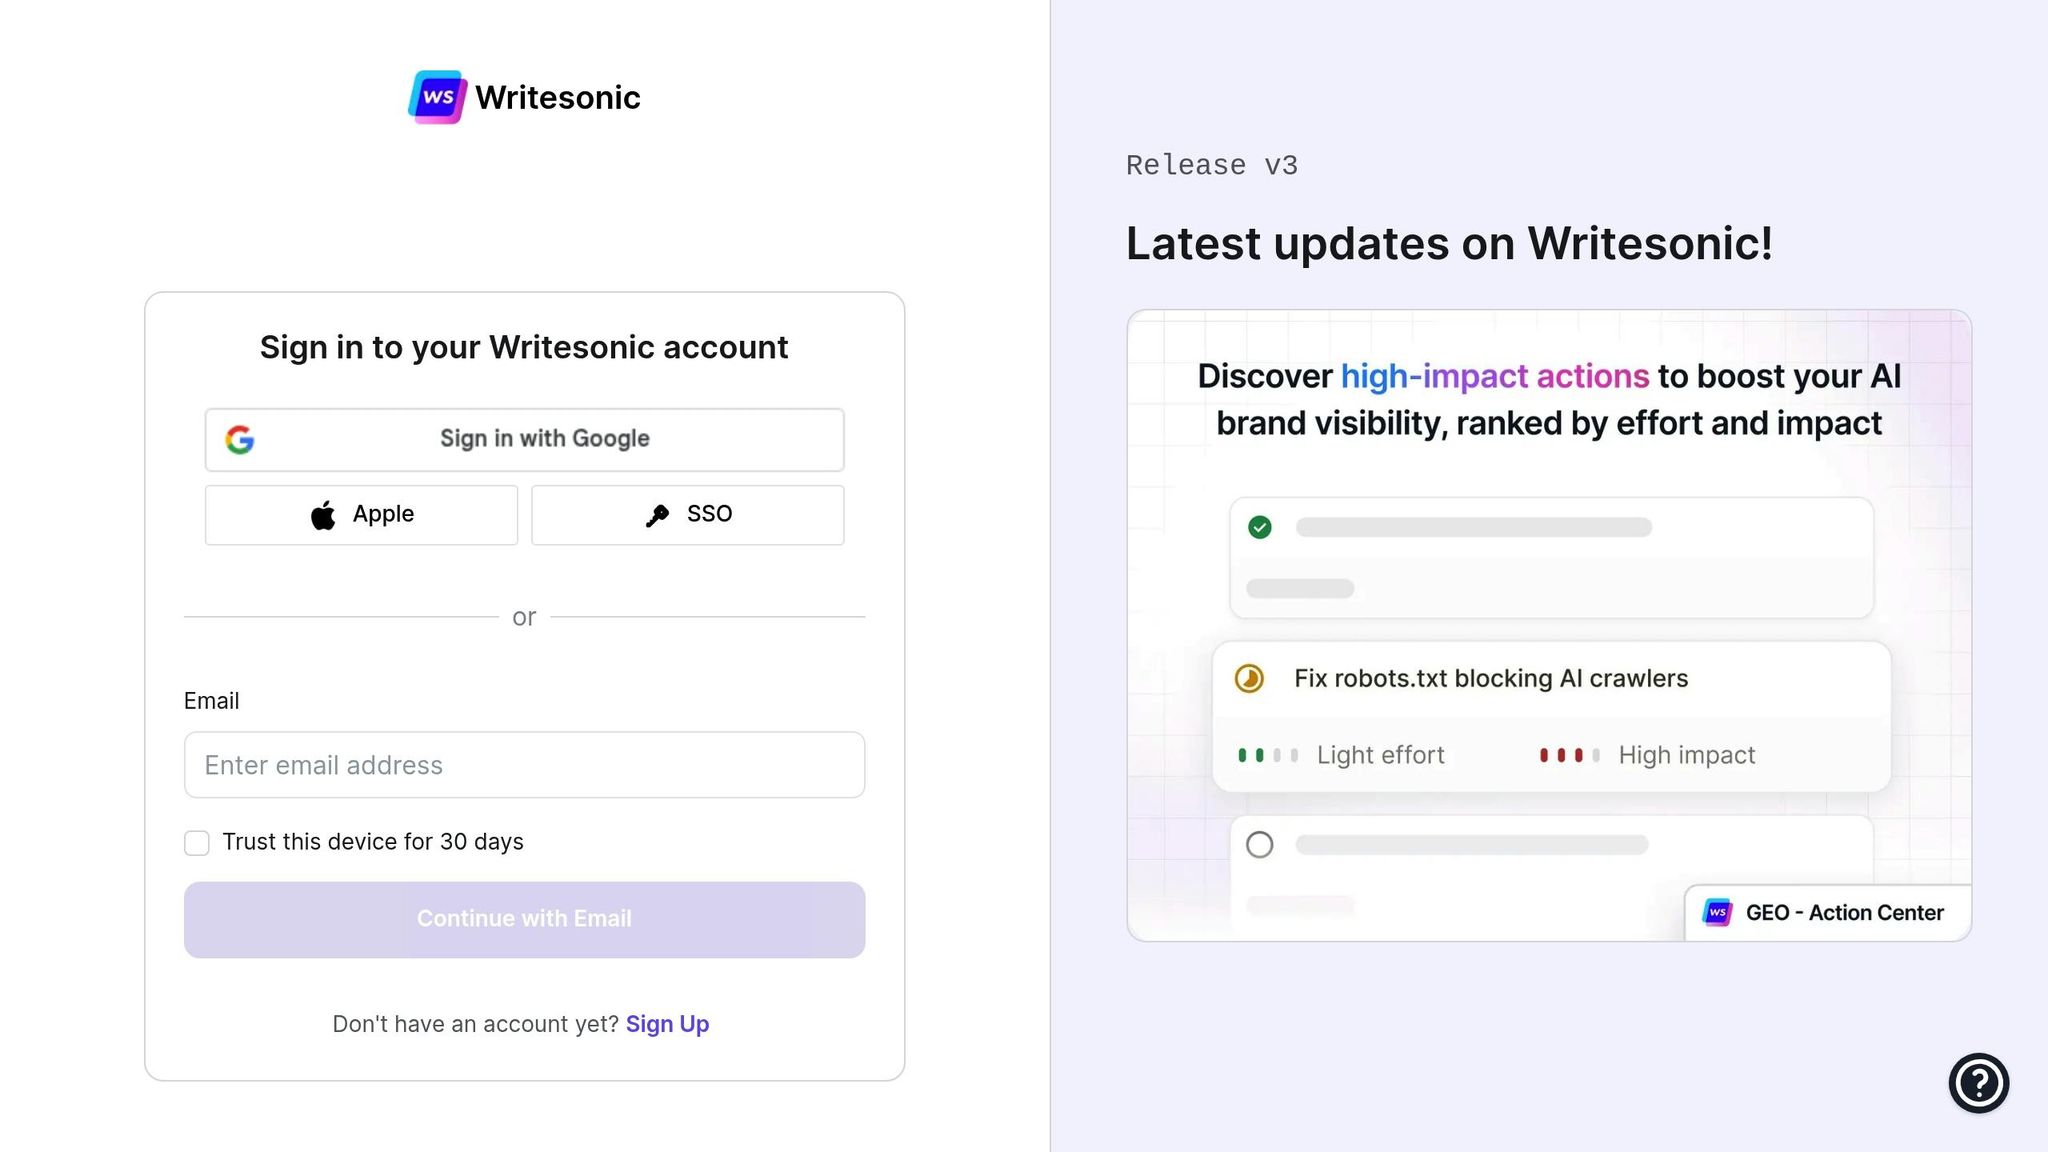The height and width of the screenshot is (1152, 2048).
Task: Click the green Light effort indicator bars
Action: click(x=1268, y=755)
